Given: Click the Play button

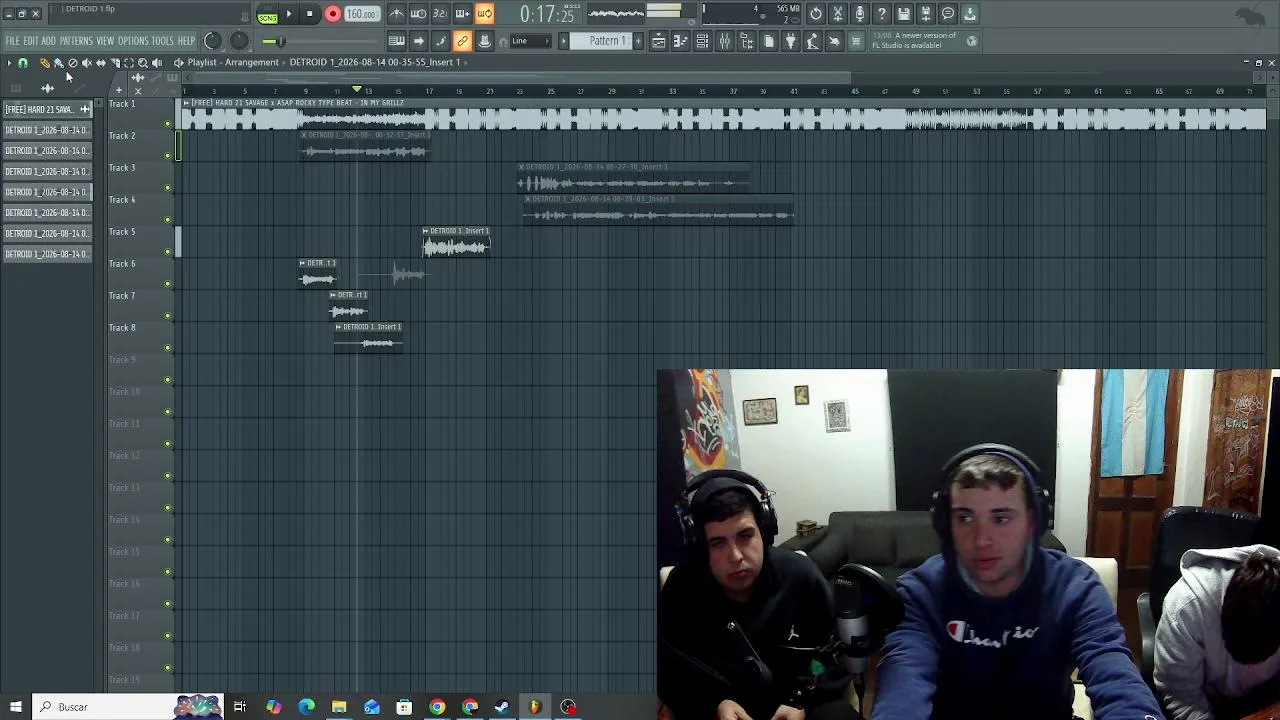Looking at the screenshot, I should coord(289,14).
